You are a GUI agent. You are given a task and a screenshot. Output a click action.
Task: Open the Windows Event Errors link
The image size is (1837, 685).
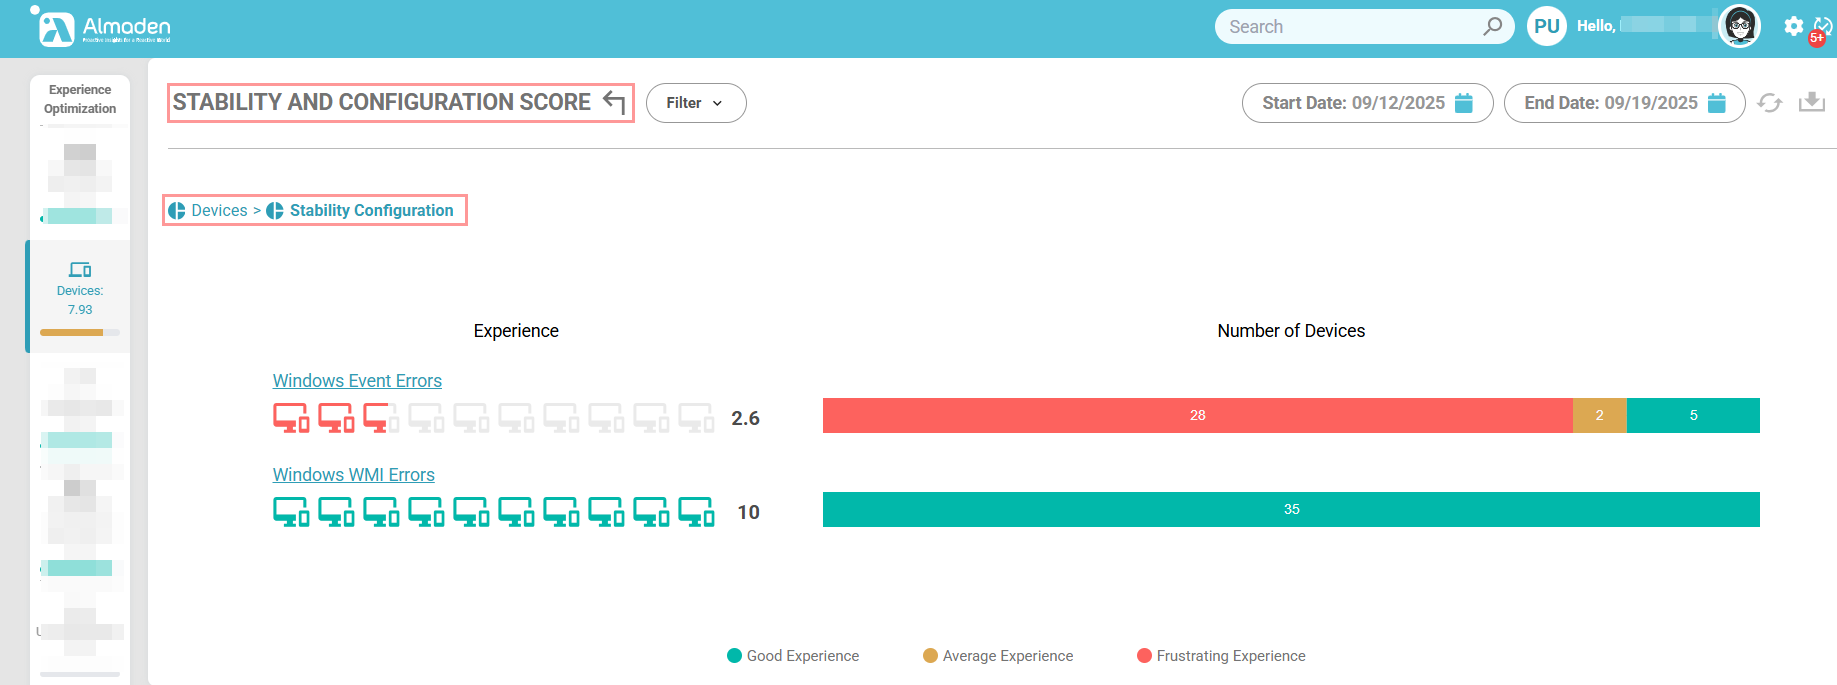357,381
